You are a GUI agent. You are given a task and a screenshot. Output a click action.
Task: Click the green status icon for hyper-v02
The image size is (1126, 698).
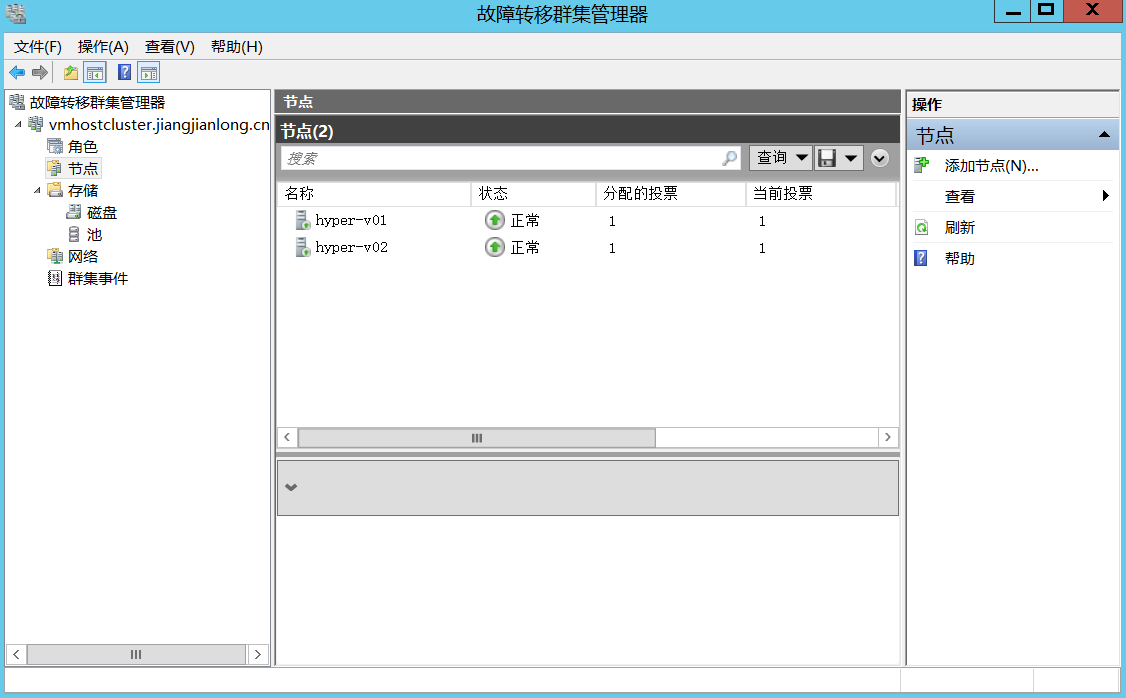click(x=494, y=247)
